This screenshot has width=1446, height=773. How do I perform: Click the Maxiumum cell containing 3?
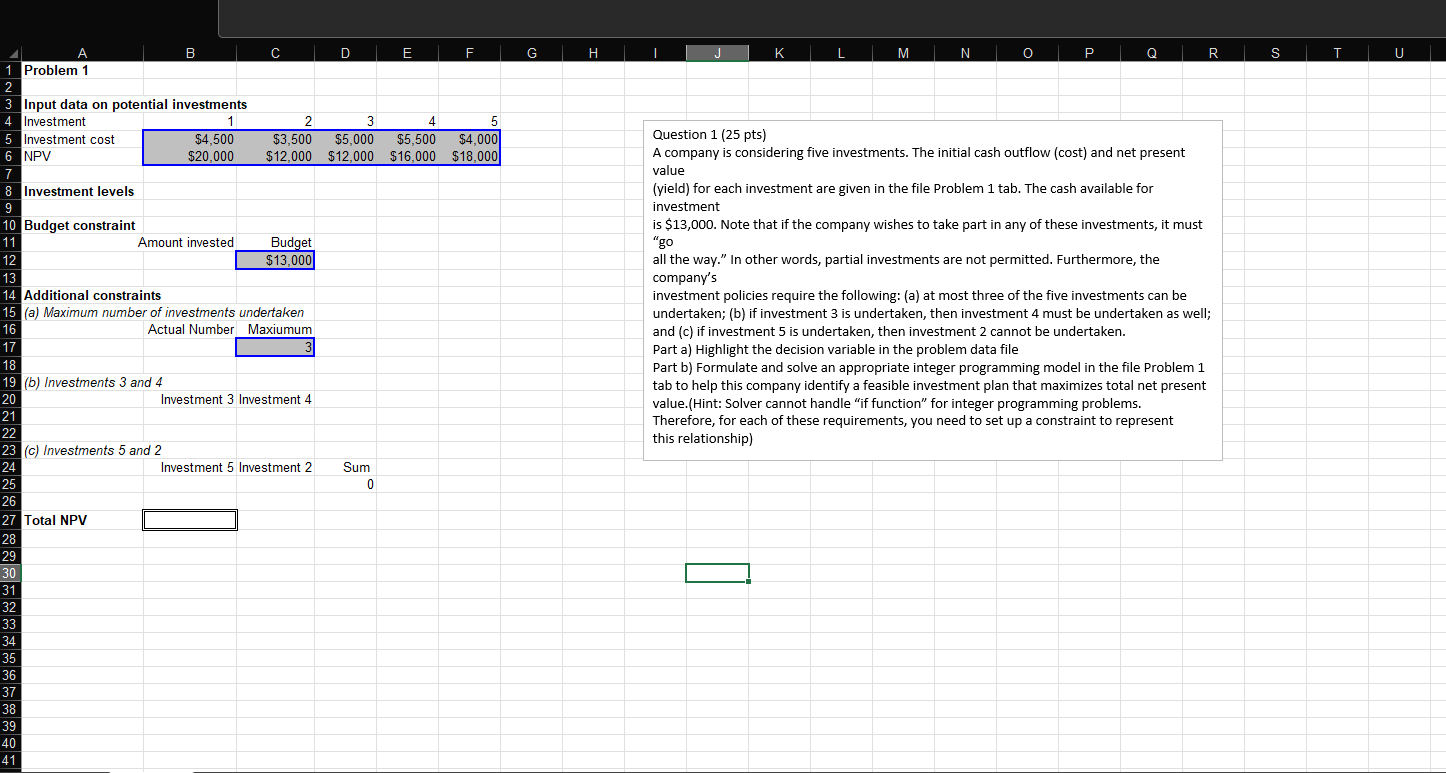[x=274, y=347]
